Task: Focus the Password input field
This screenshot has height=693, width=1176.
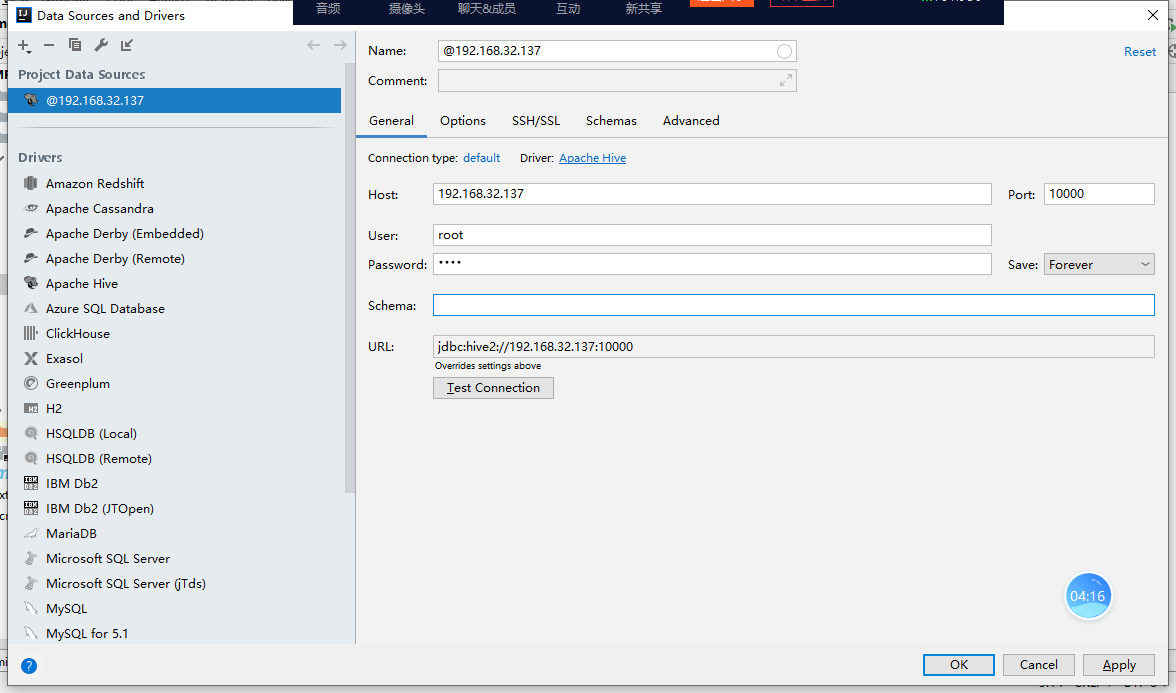Action: [712, 264]
